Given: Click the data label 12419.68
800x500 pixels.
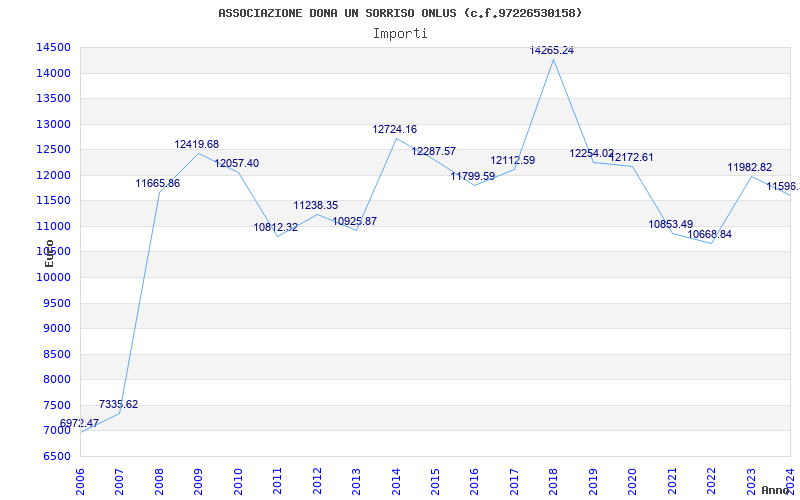Looking at the screenshot, I should 196,145.
